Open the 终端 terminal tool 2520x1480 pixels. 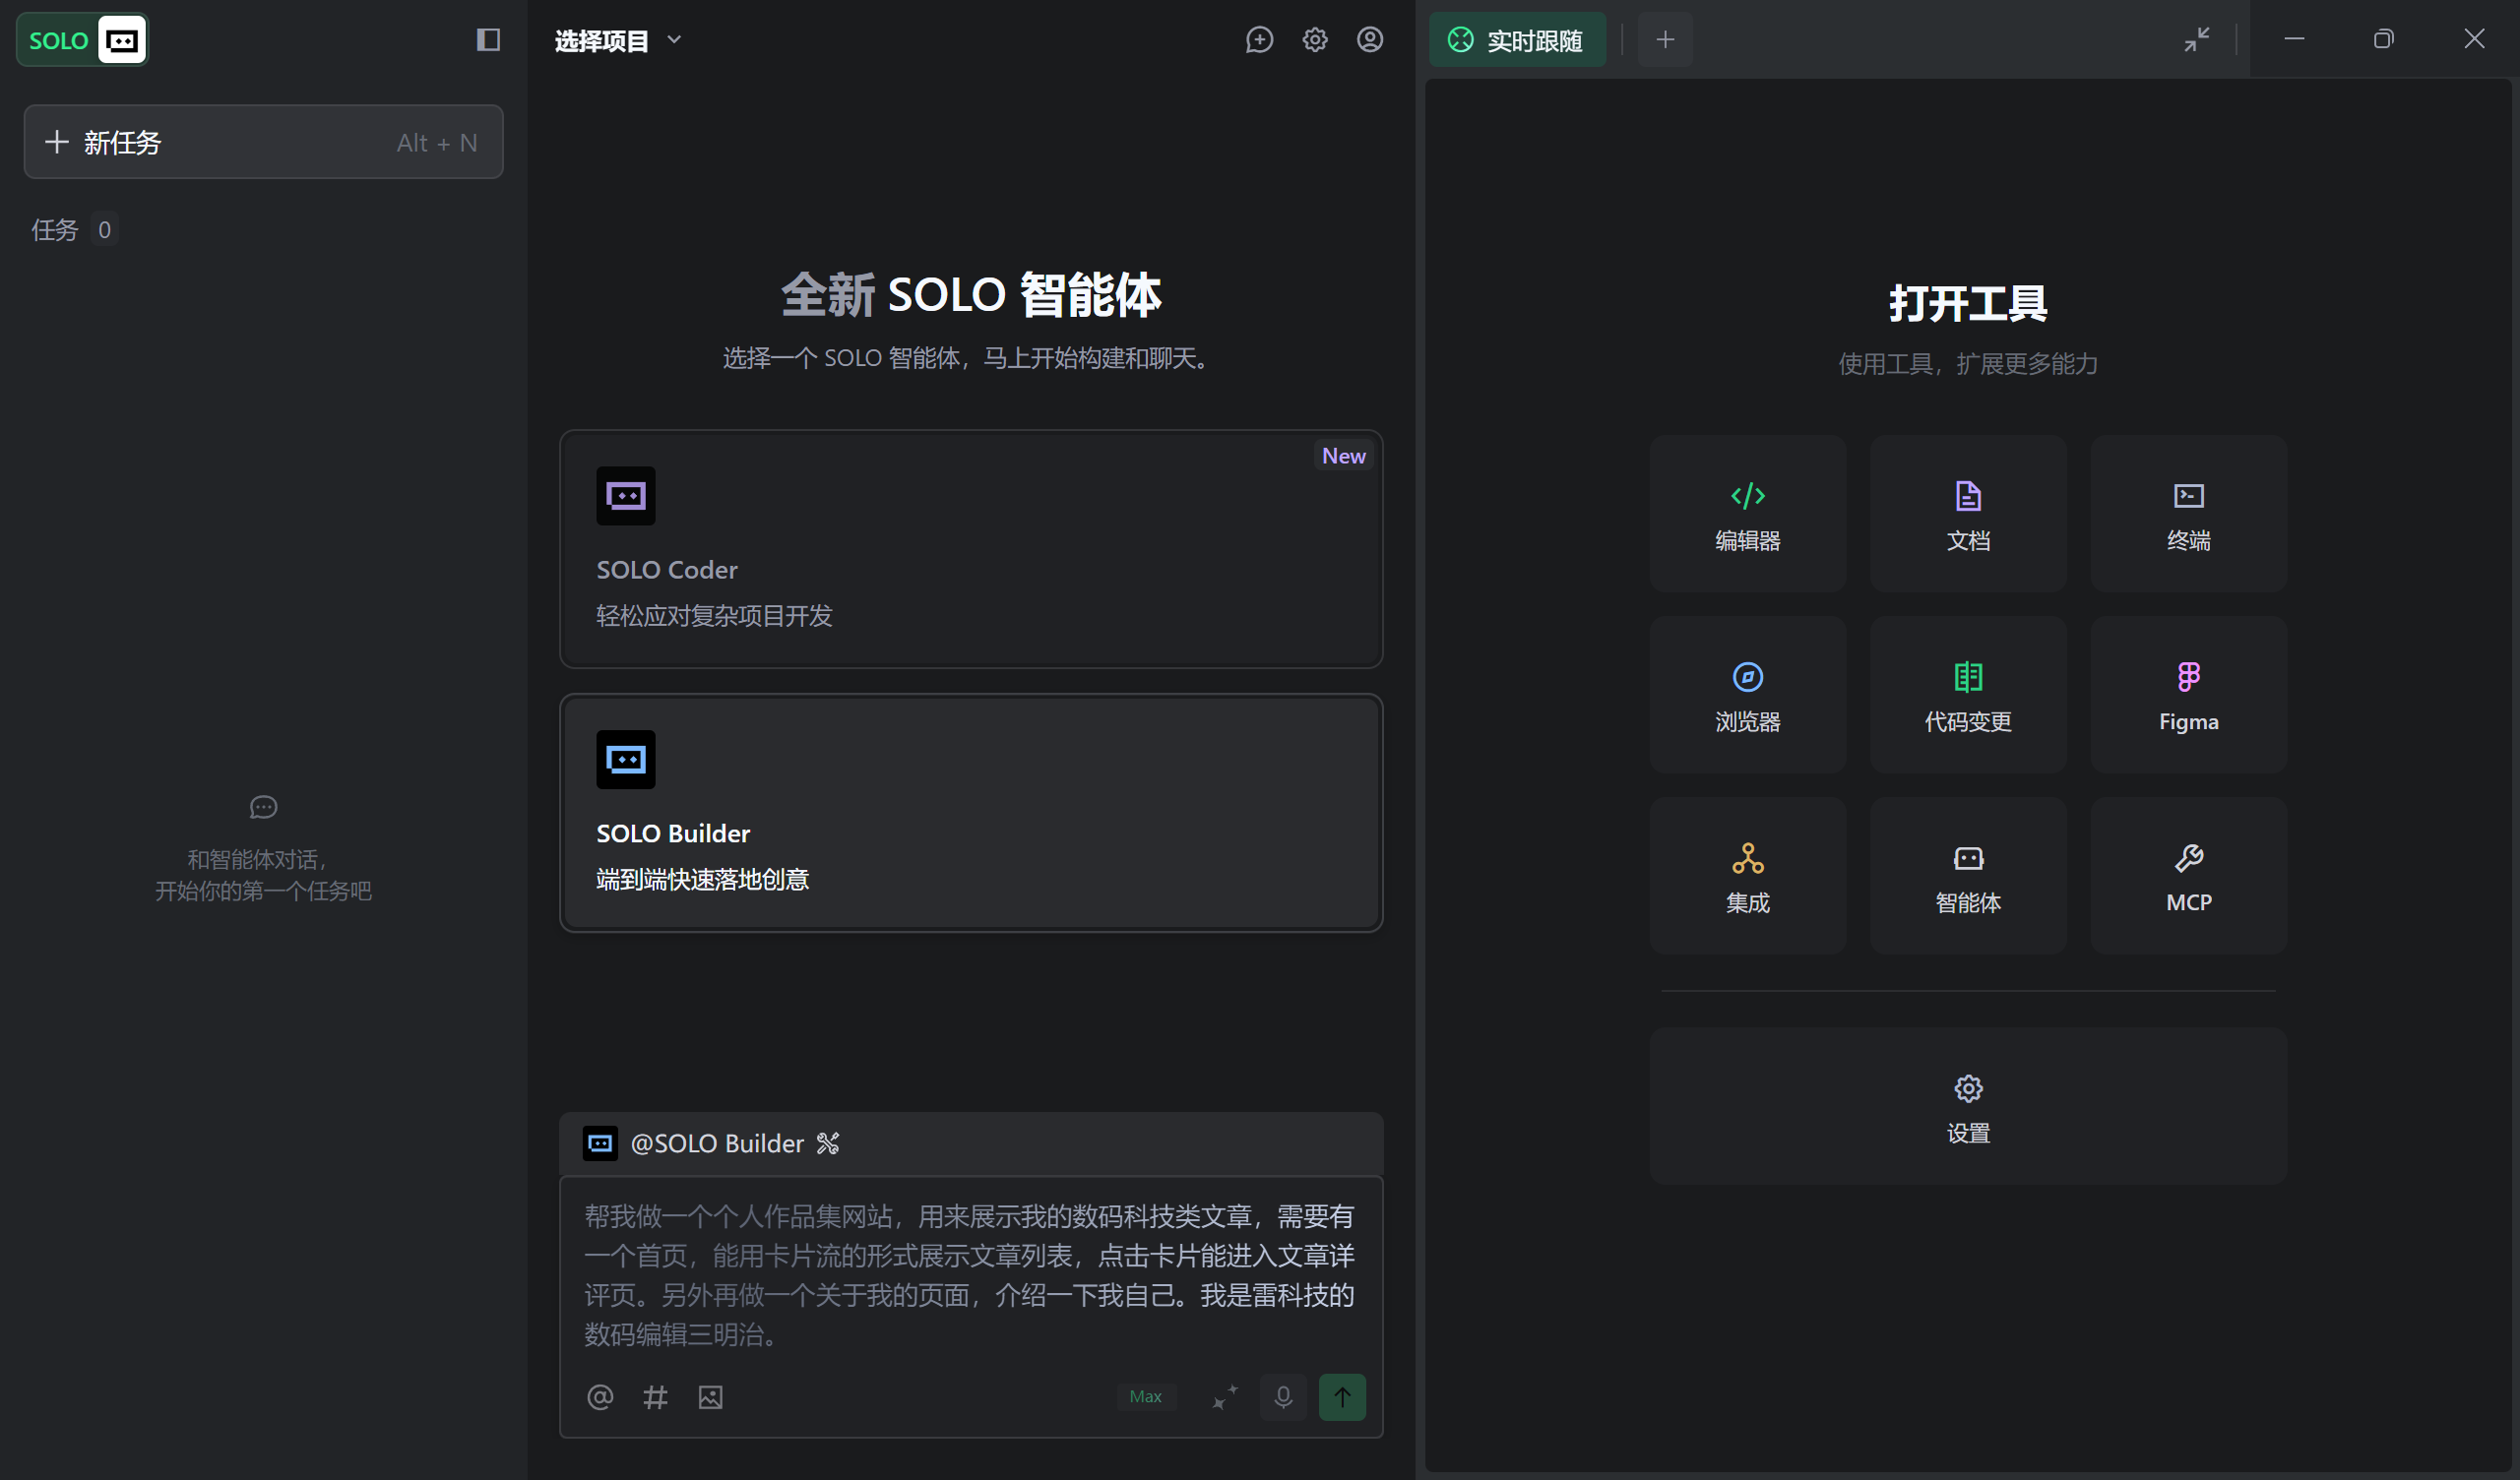tap(2187, 513)
